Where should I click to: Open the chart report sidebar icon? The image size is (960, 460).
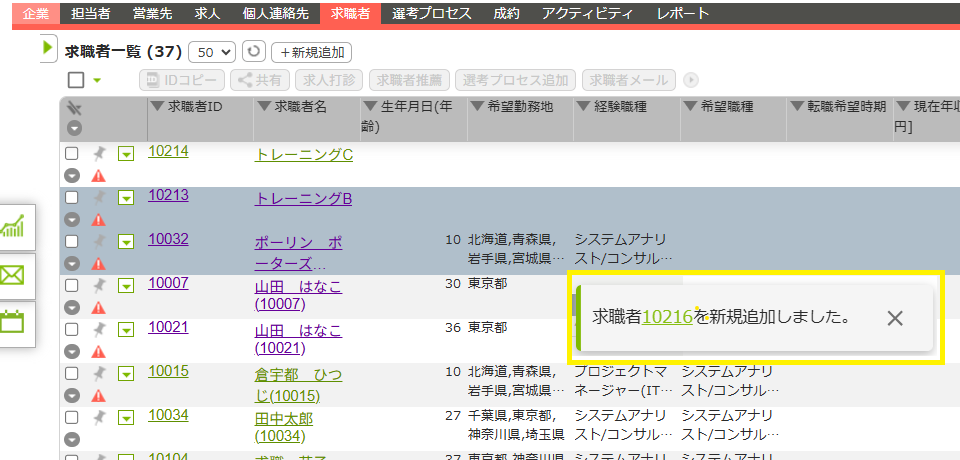14,227
